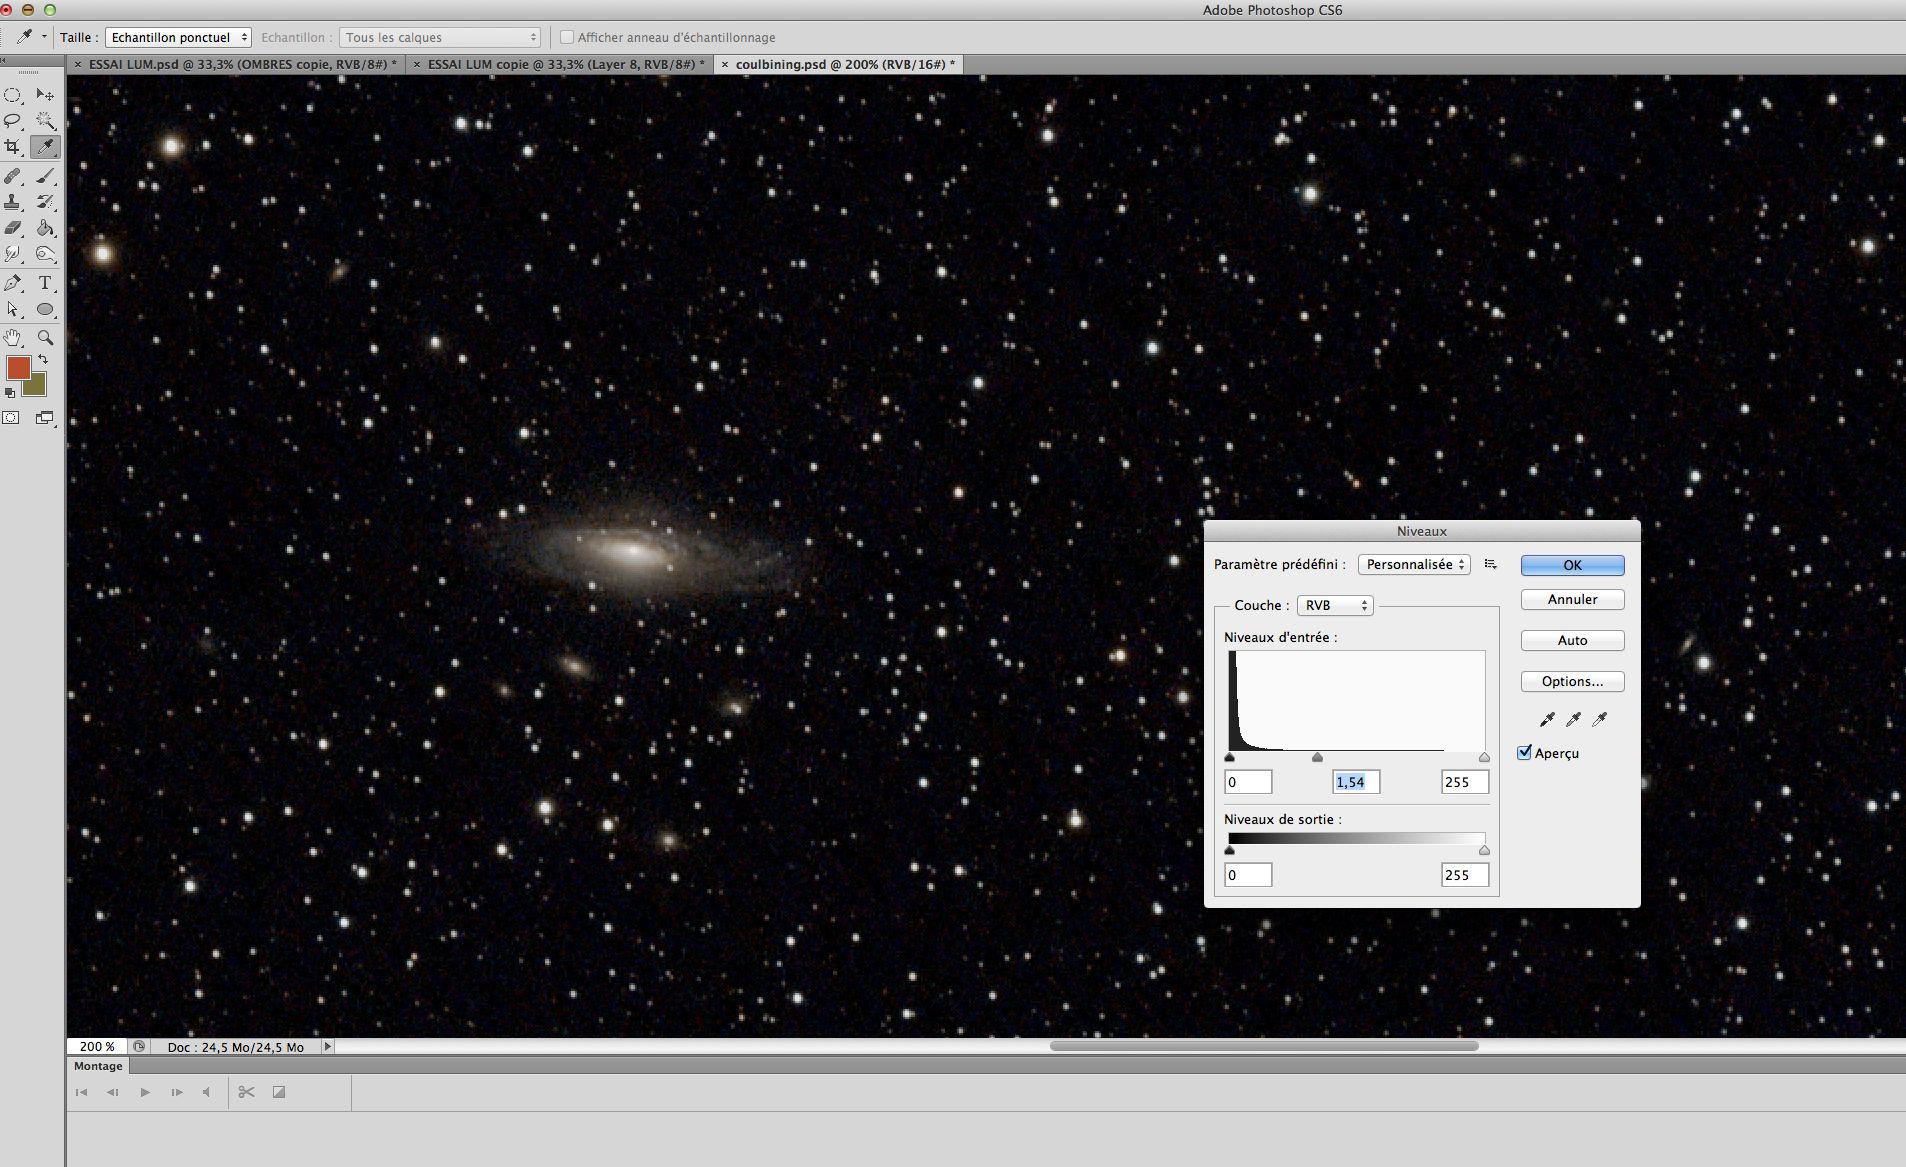This screenshot has width=1906, height=1167.
Task: Switch to the coulbining.psd tab
Action: pos(845,64)
